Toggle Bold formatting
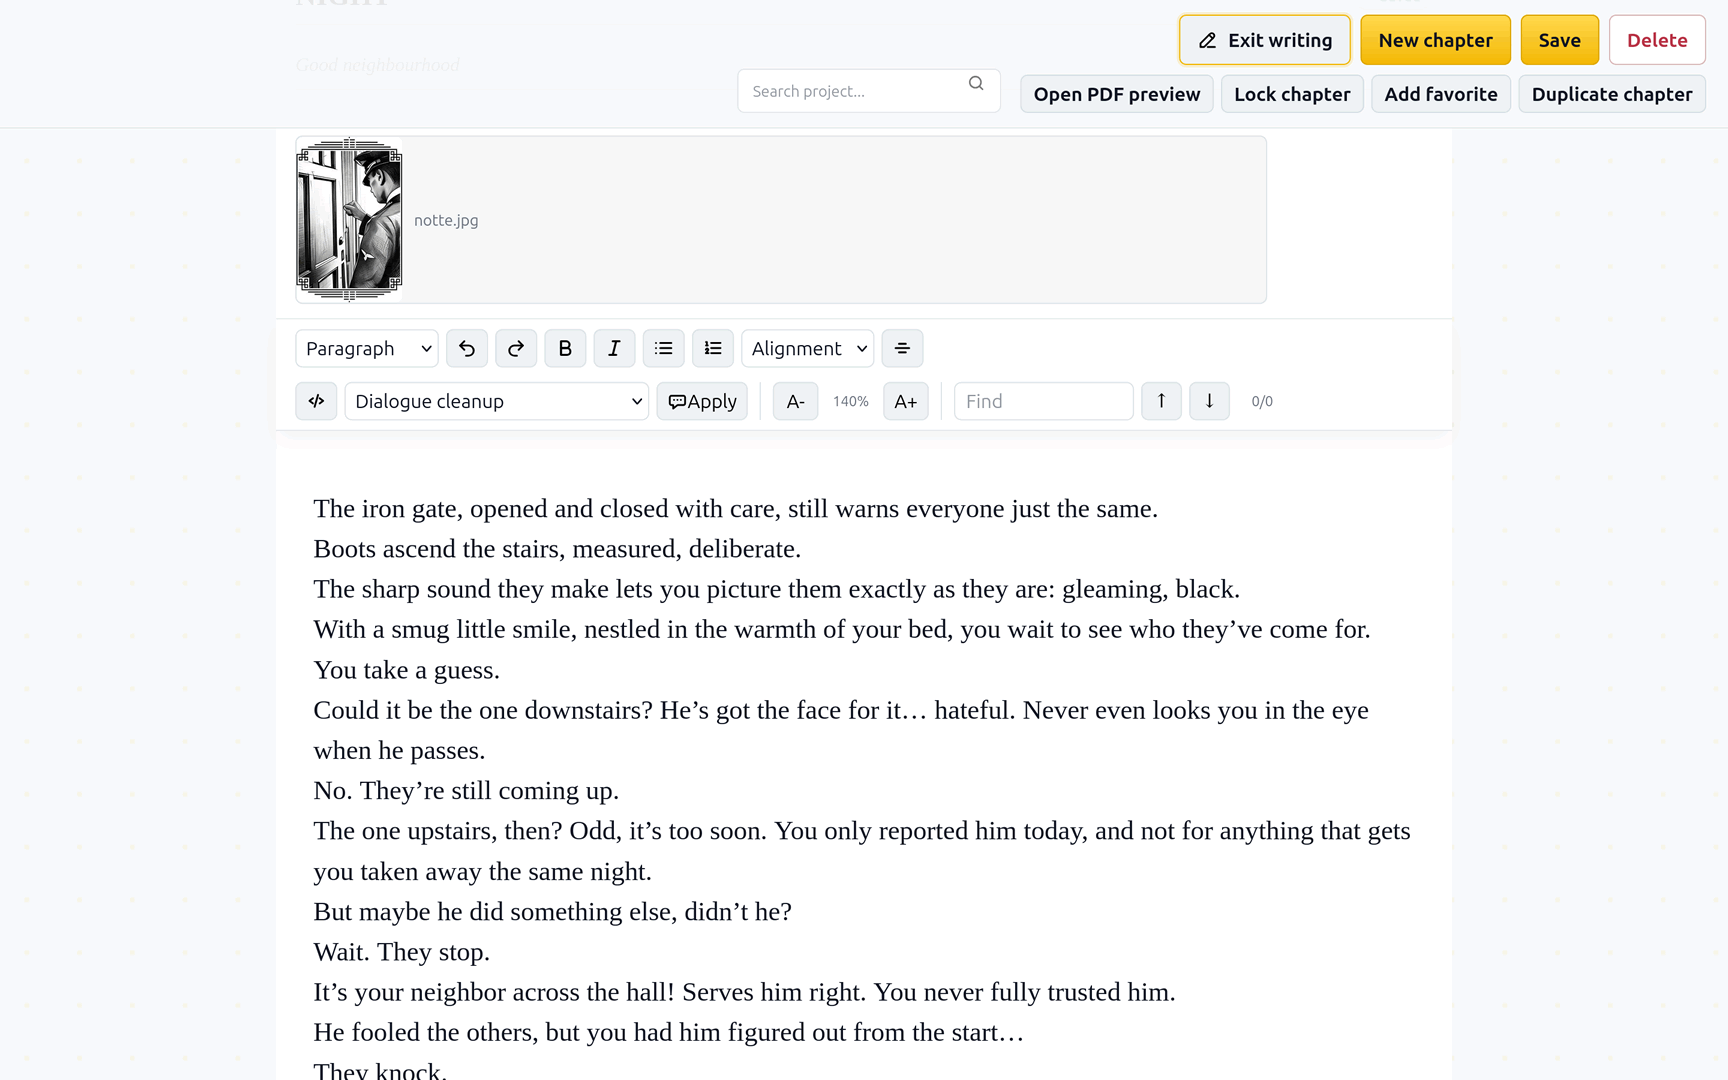This screenshot has width=1728, height=1080. click(x=565, y=348)
